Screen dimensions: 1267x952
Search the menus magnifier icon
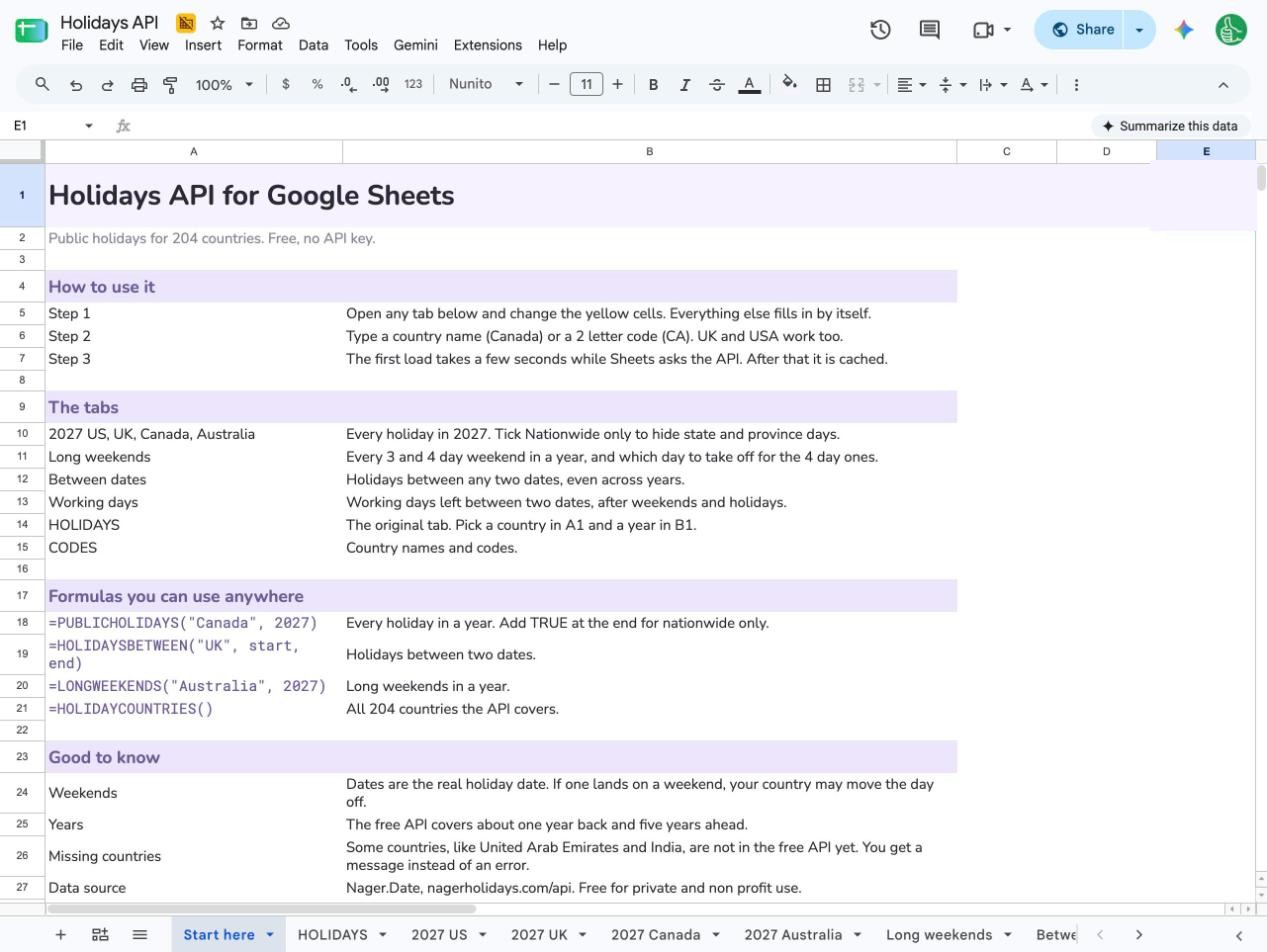point(42,85)
